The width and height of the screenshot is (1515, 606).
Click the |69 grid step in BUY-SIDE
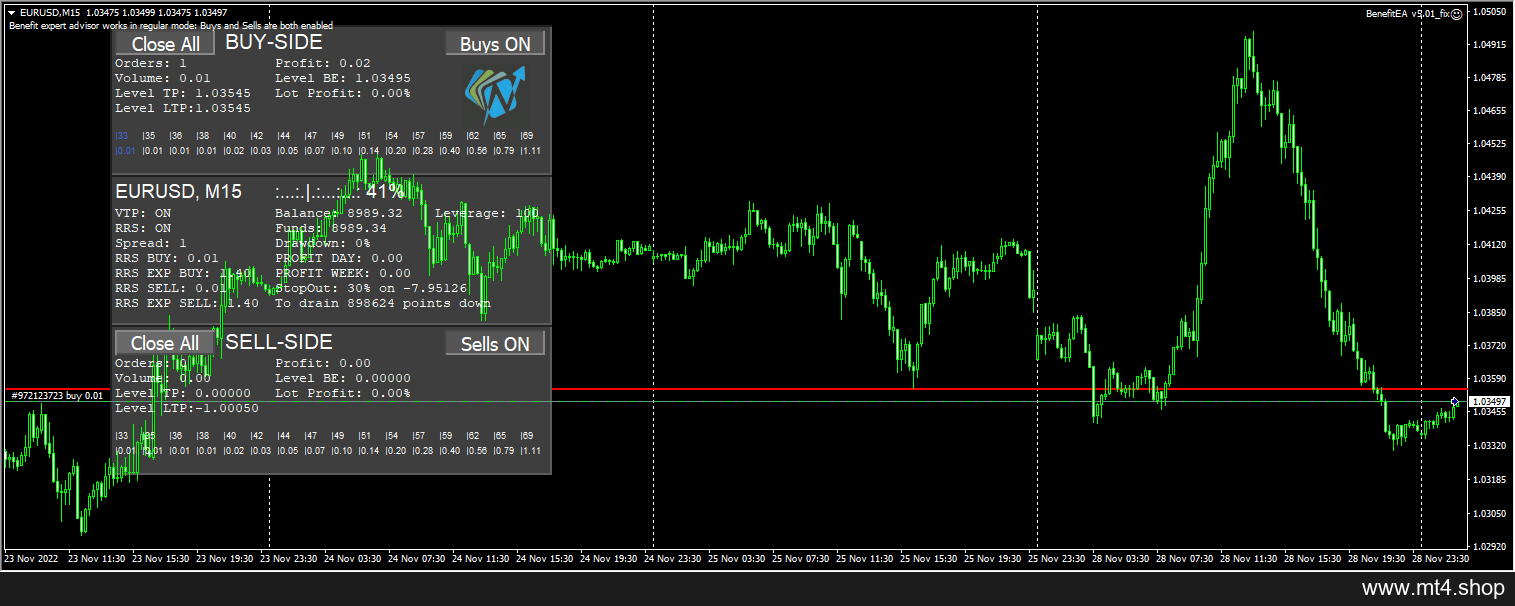527,135
